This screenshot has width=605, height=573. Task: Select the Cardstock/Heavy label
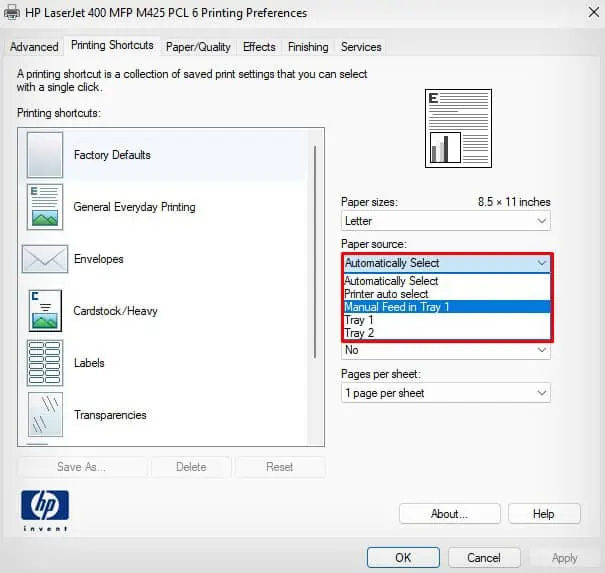(x=115, y=311)
